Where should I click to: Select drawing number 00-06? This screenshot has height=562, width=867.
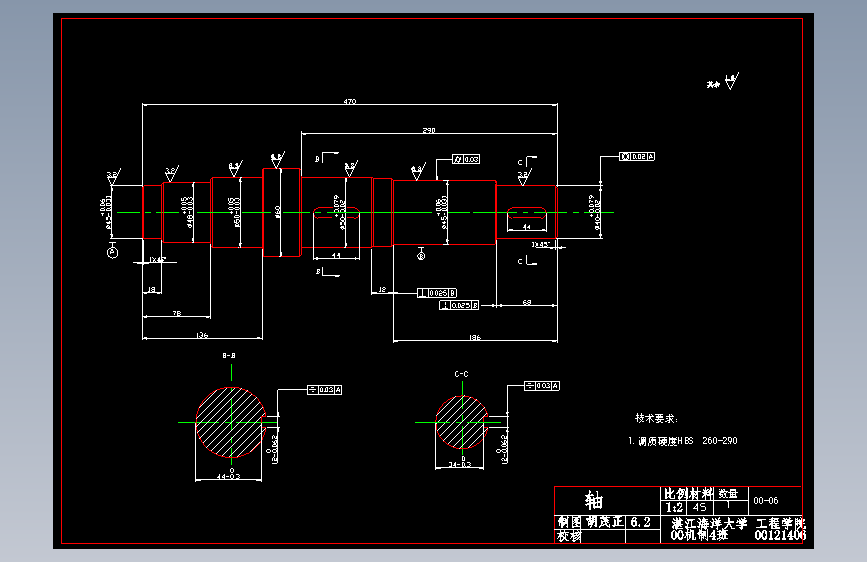click(766, 501)
